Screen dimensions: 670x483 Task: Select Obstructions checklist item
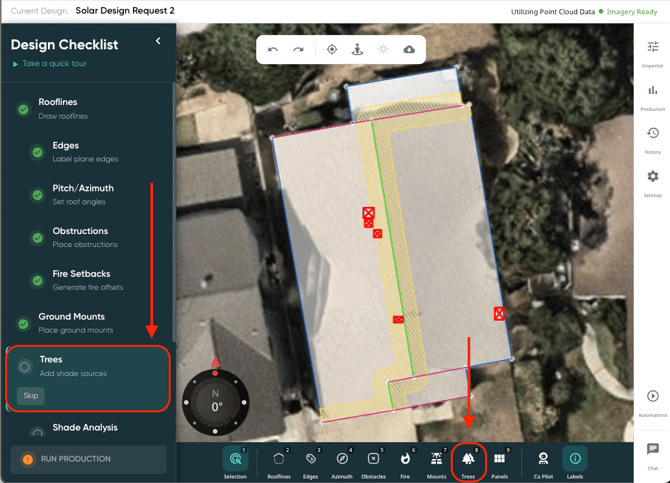point(80,237)
